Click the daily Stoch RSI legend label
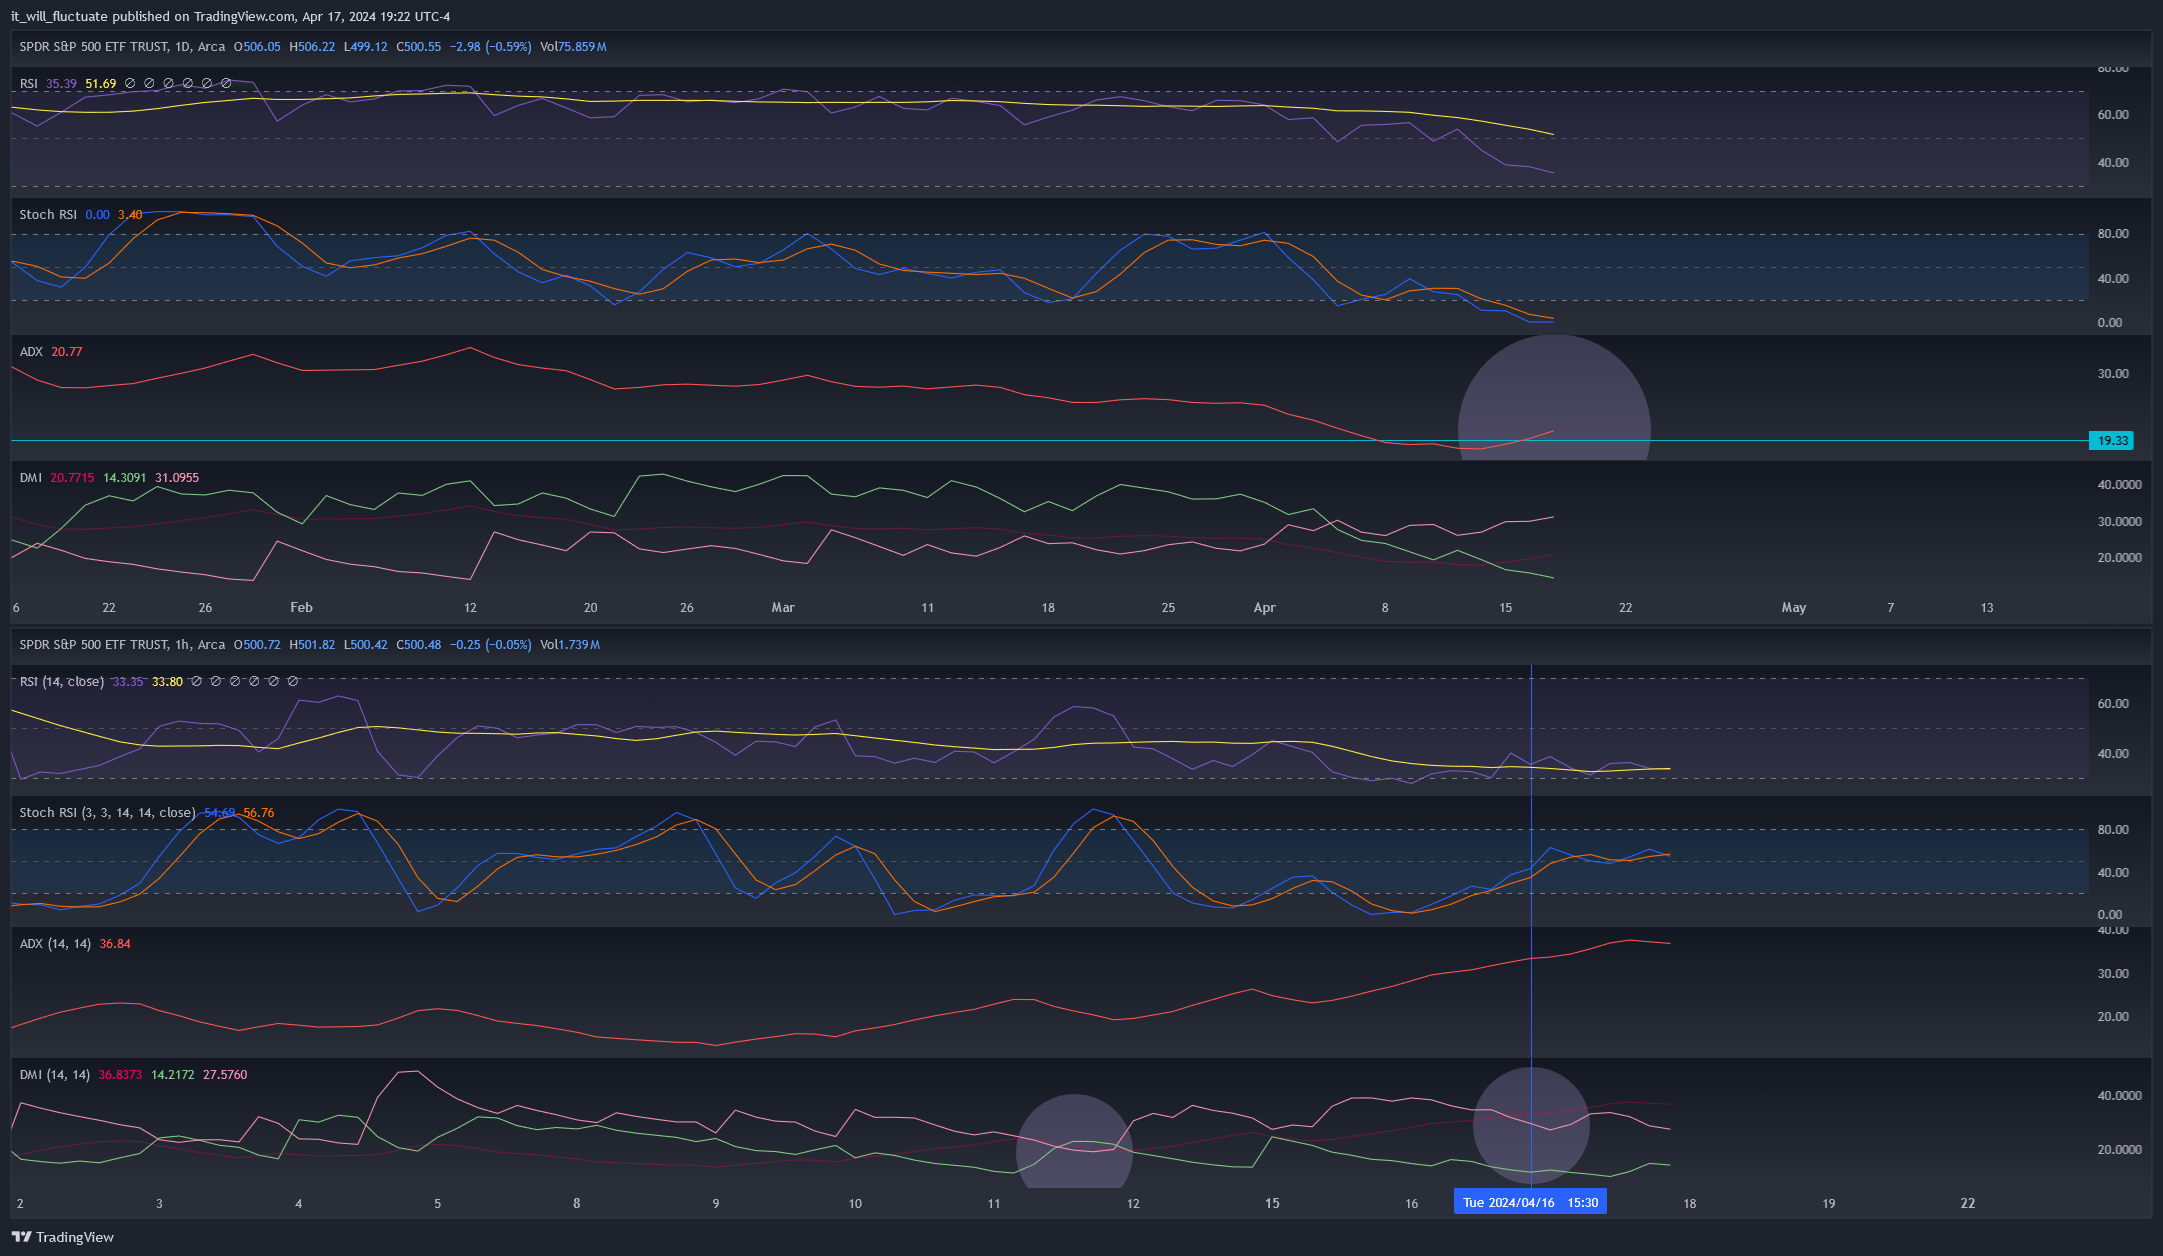Viewport: 2163px width, 1256px height. click(48, 215)
